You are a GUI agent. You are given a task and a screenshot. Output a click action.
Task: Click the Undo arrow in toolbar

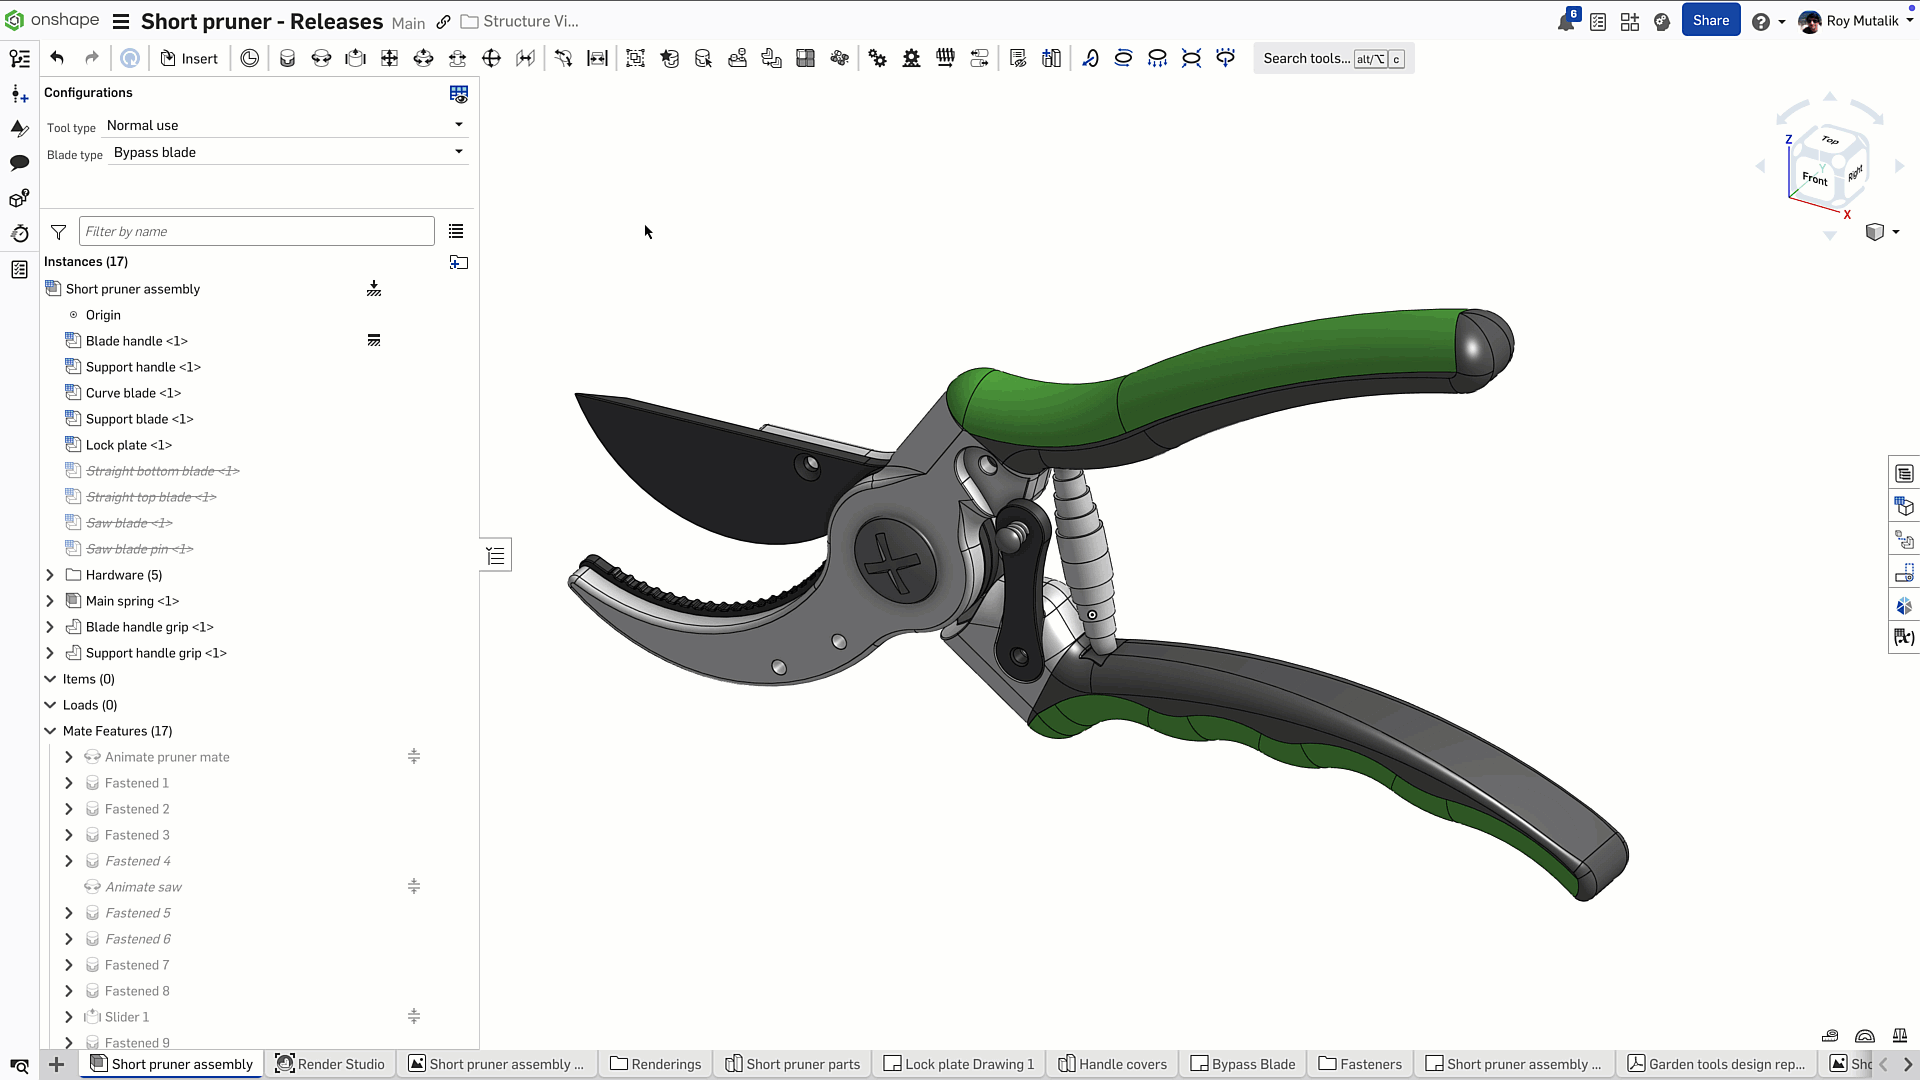tap(57, 58)
